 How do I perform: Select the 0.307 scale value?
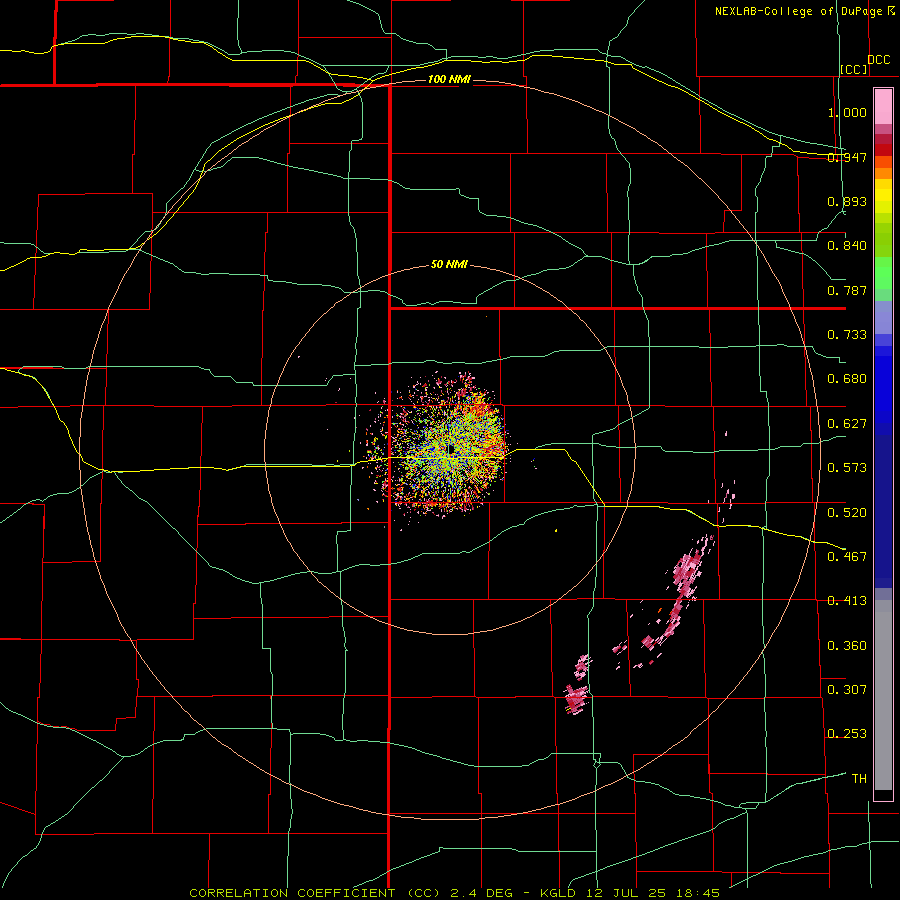click(847, 689)
